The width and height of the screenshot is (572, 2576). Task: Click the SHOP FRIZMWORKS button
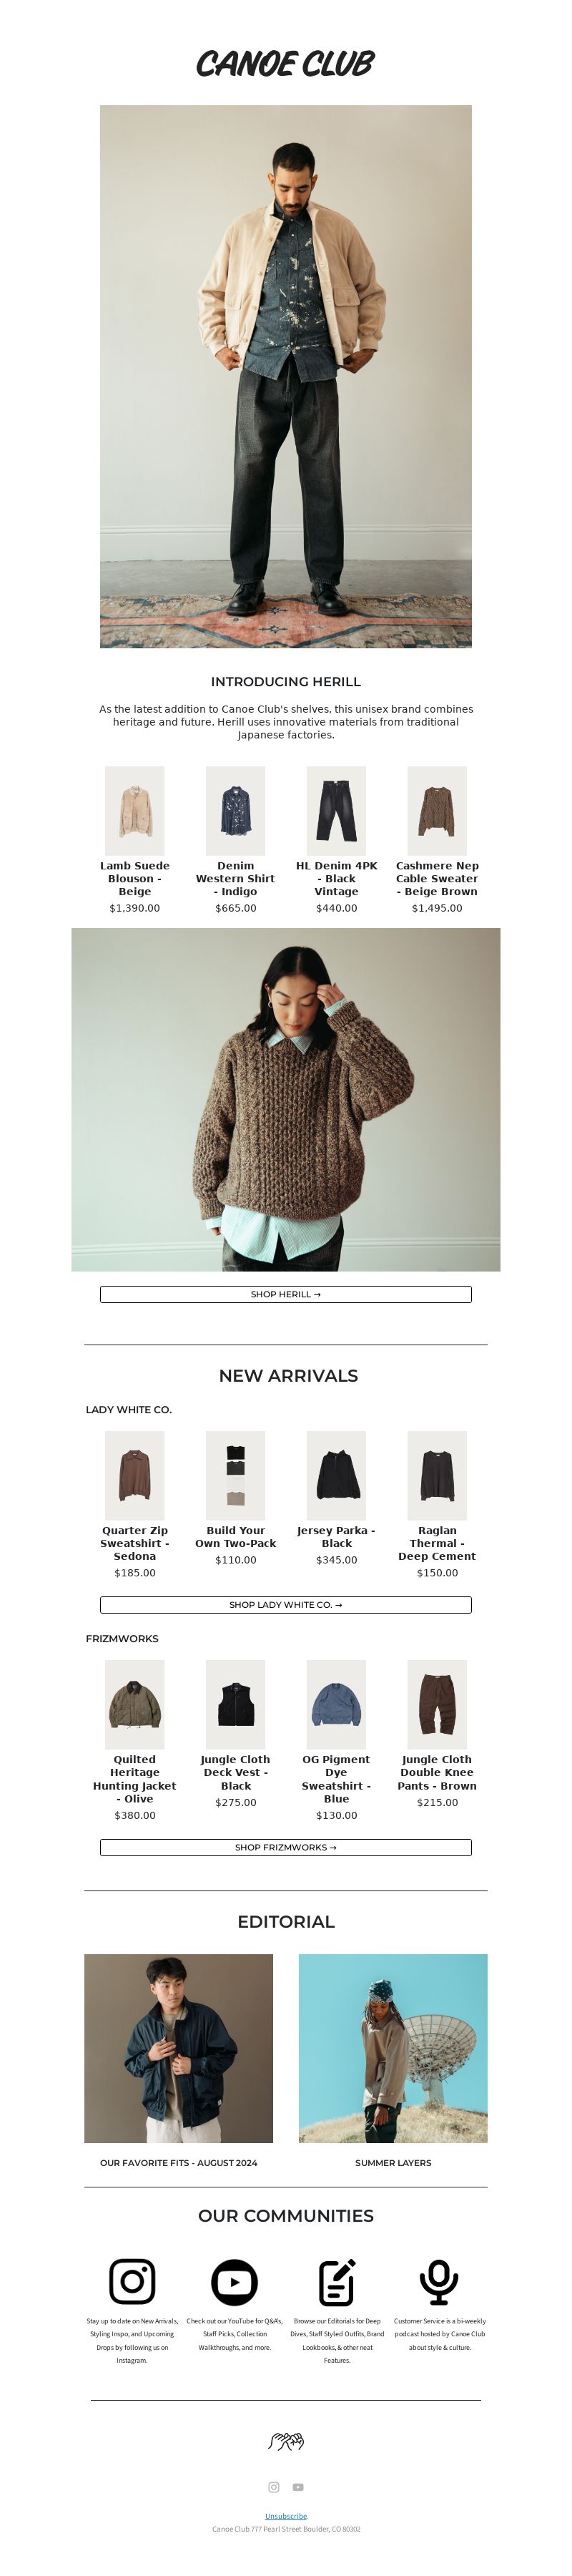pos(286,1846)
